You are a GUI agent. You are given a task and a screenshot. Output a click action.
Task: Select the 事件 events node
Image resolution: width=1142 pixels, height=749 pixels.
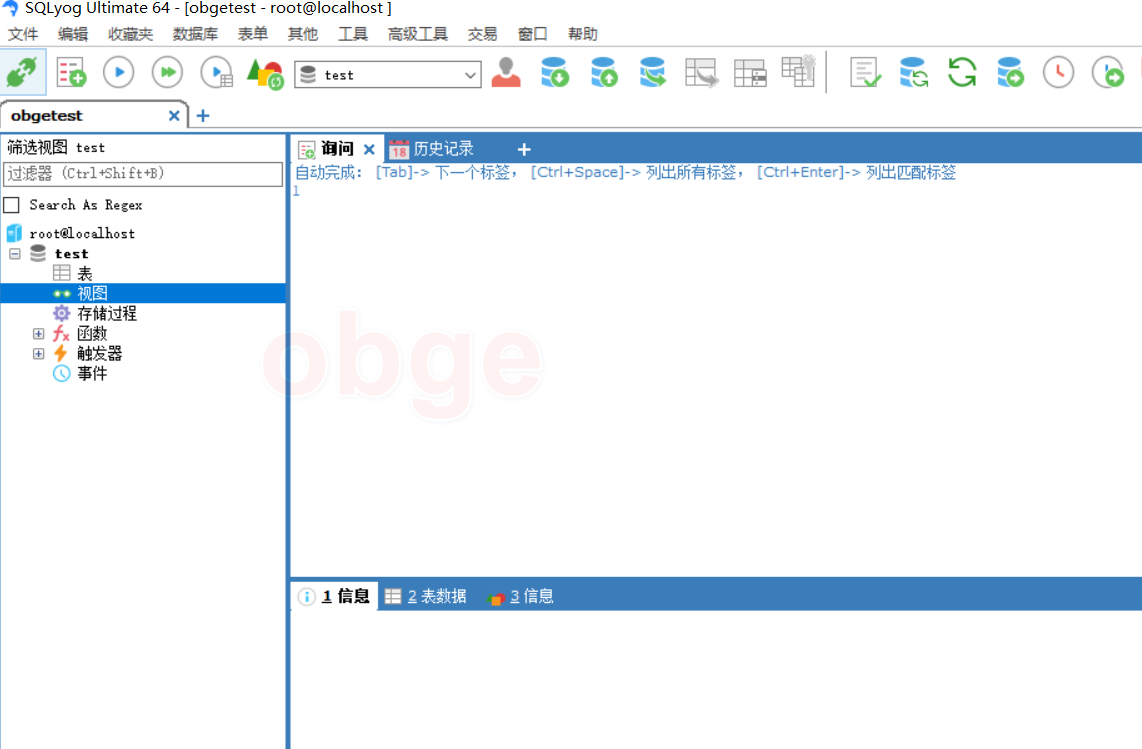92,374
